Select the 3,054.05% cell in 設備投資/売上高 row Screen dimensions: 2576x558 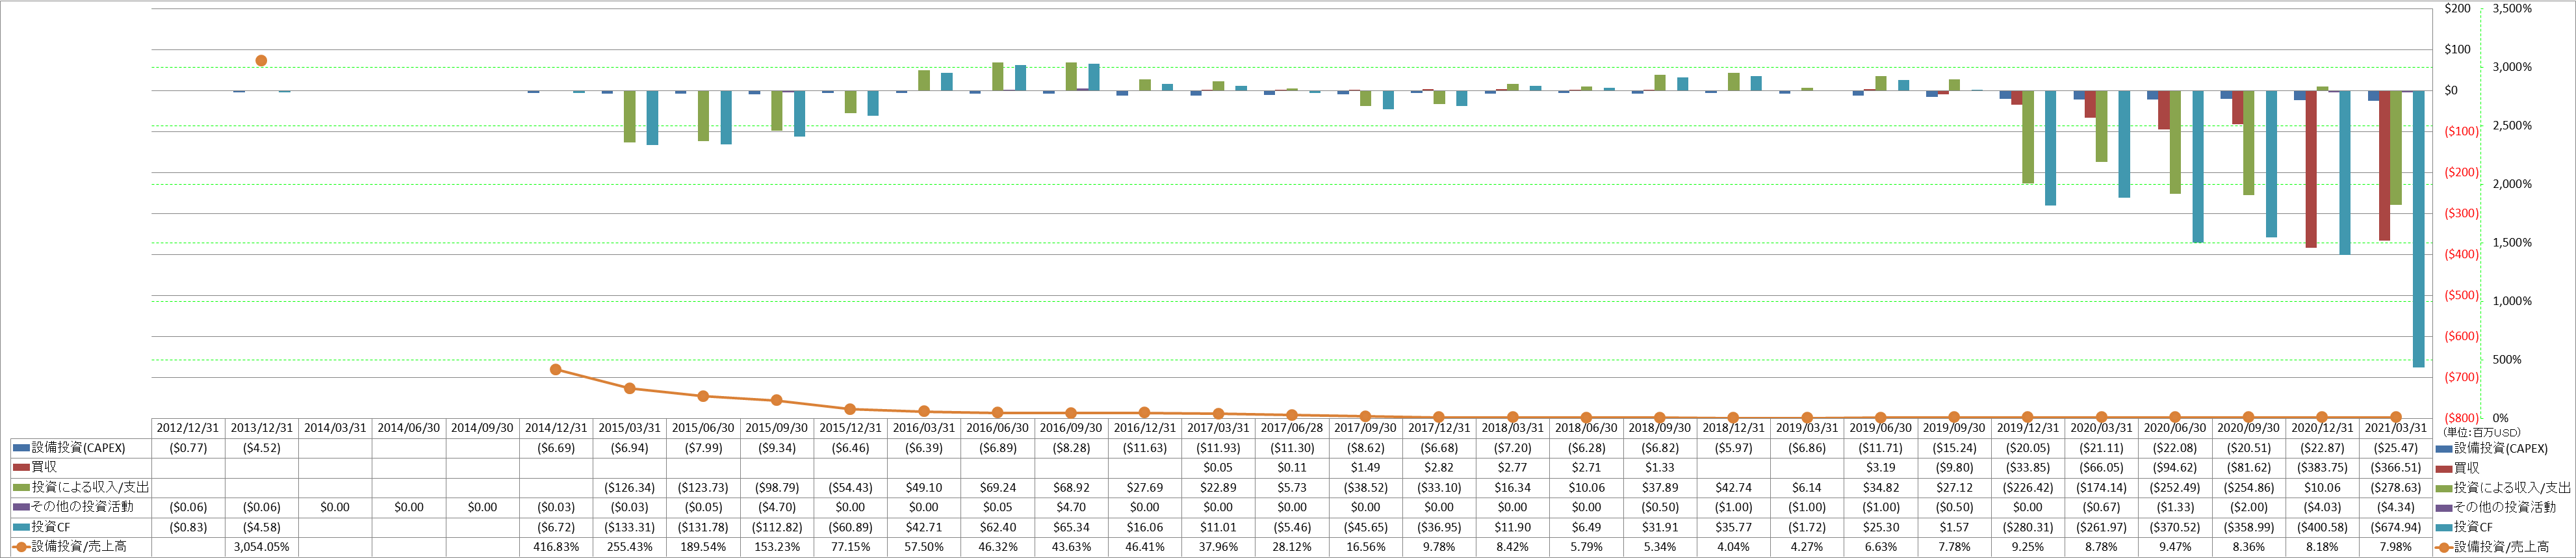262,547
